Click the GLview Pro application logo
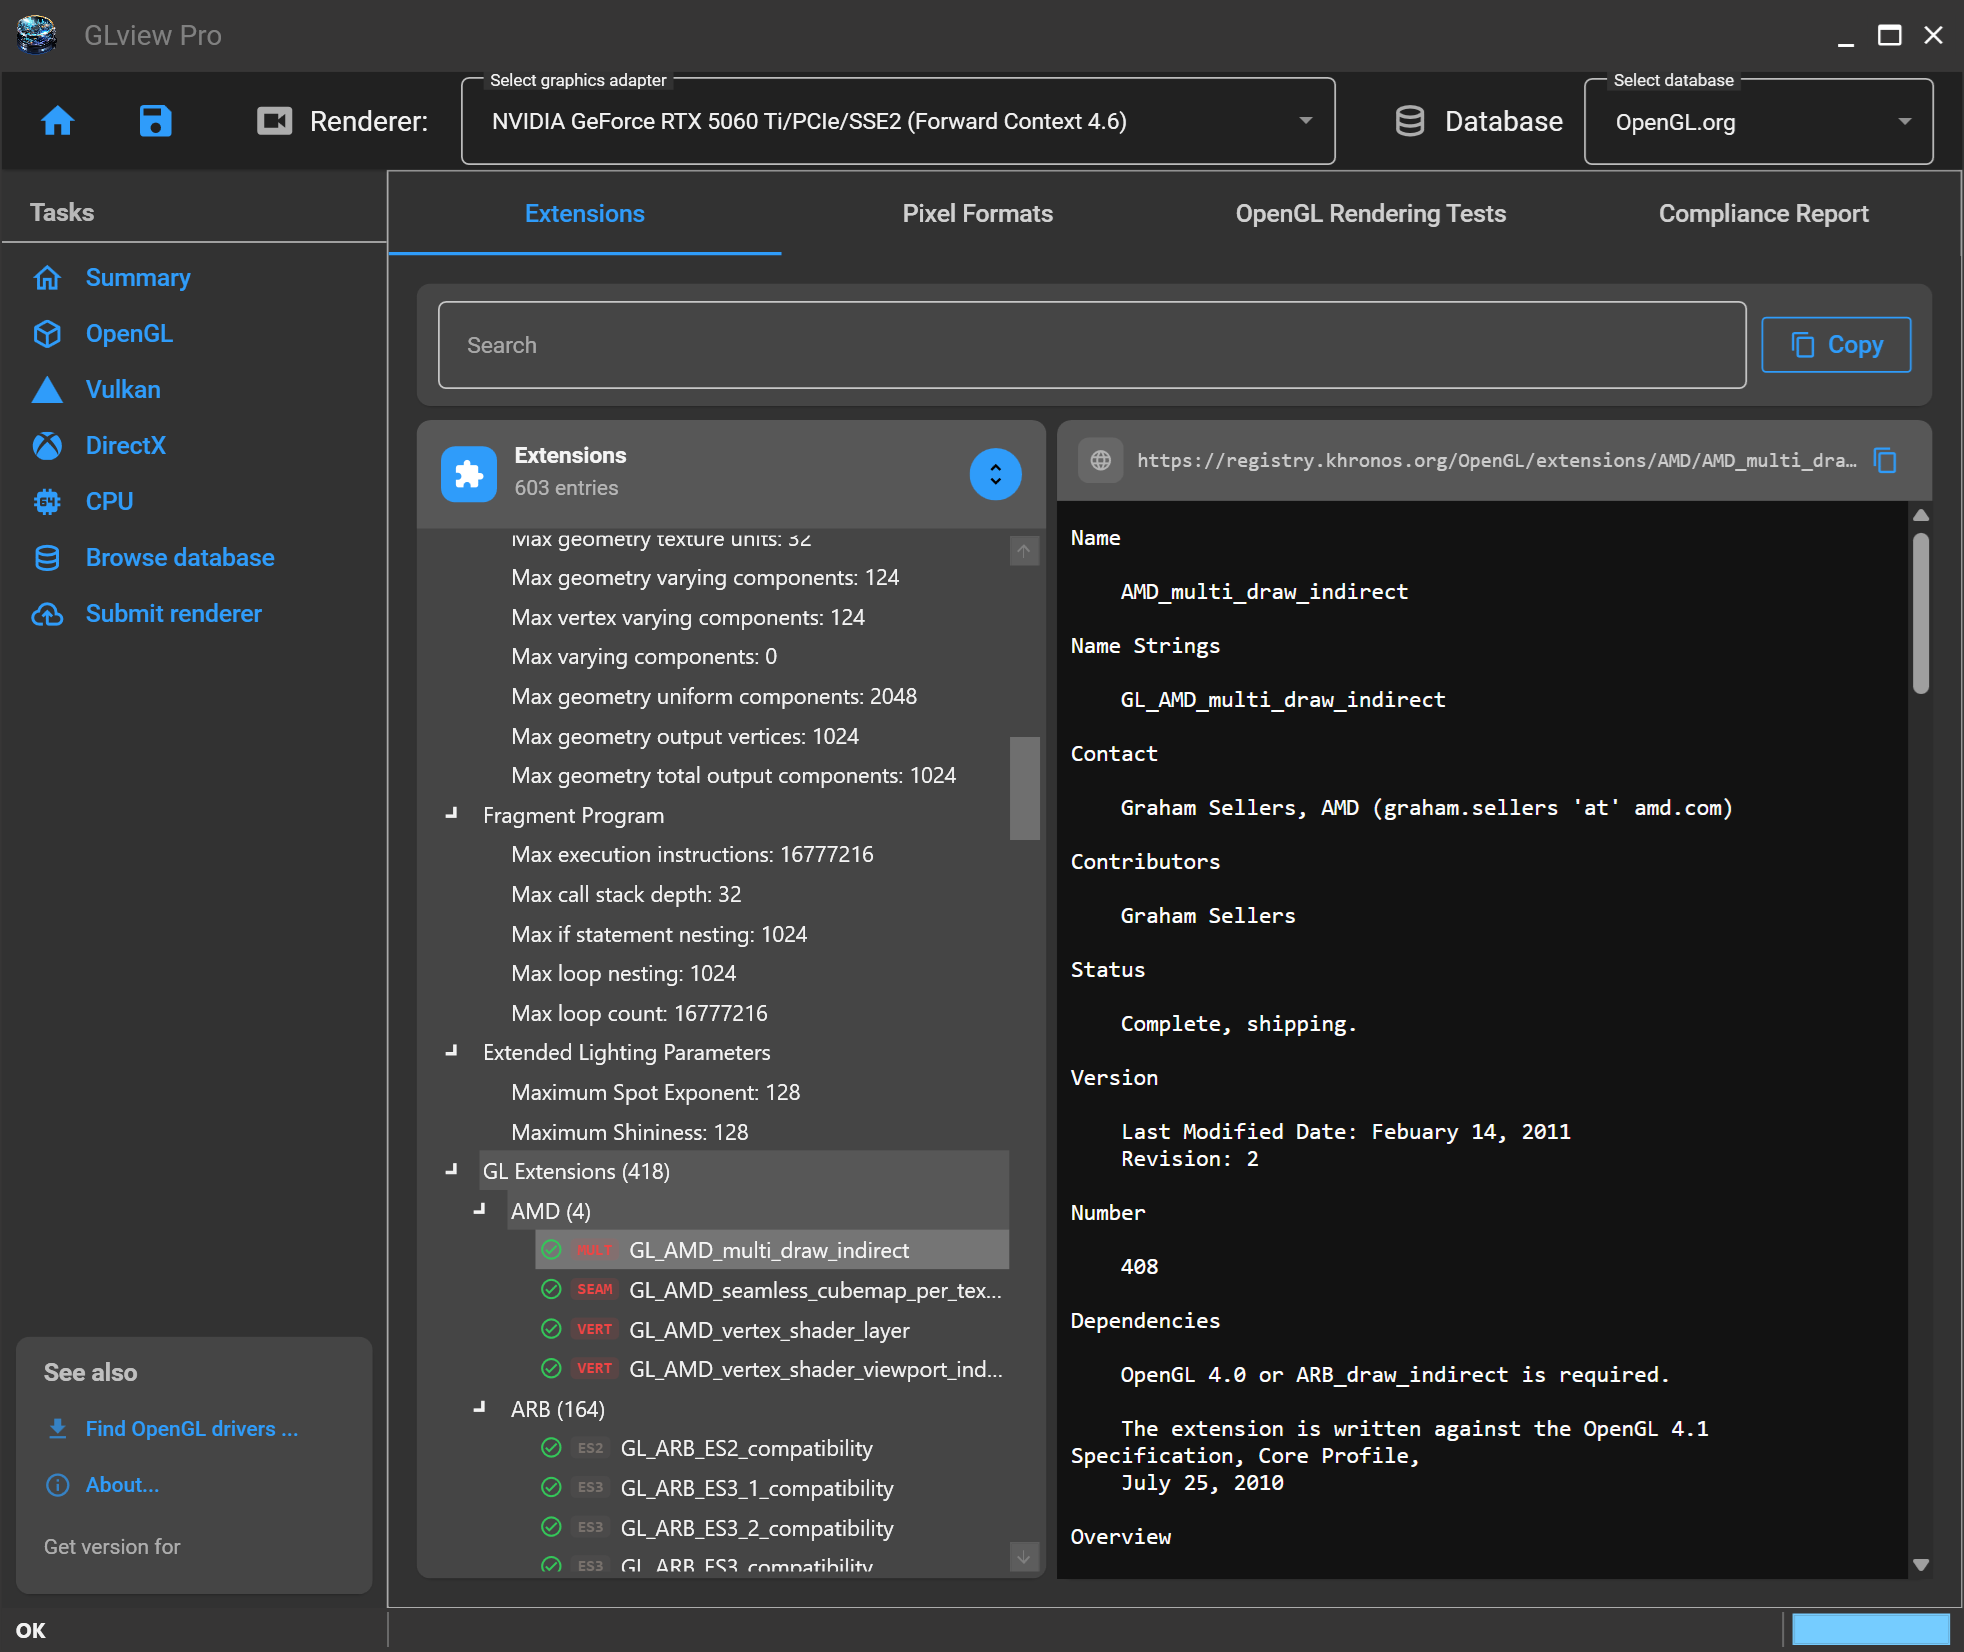Screen dimensions: 1964x1652 pyautogui.click(x=38, y=35)
